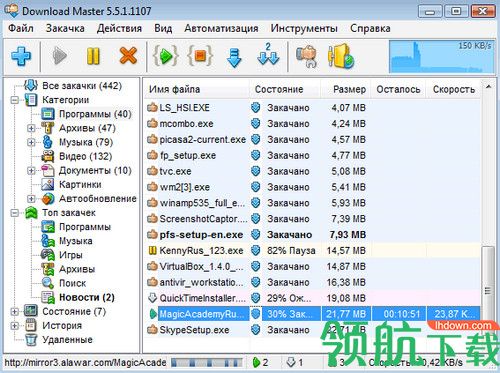Click the green active downloads counter showing 2
The image size is (500, 373).
(x=260, y=362)
